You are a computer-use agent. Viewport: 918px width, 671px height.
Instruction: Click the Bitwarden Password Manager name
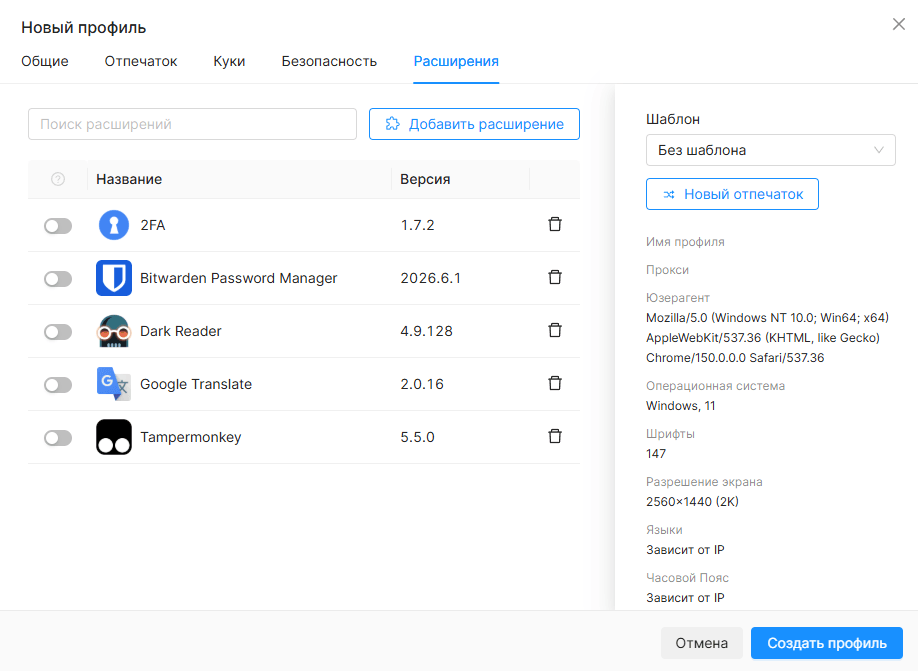(239, 278)
